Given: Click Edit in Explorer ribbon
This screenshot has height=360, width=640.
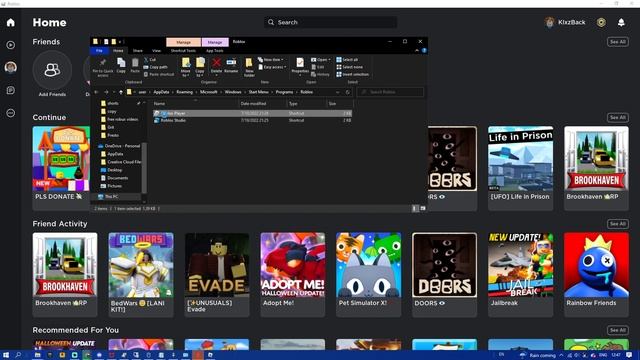Looking at the screenshot, I should tap(318, 67).
